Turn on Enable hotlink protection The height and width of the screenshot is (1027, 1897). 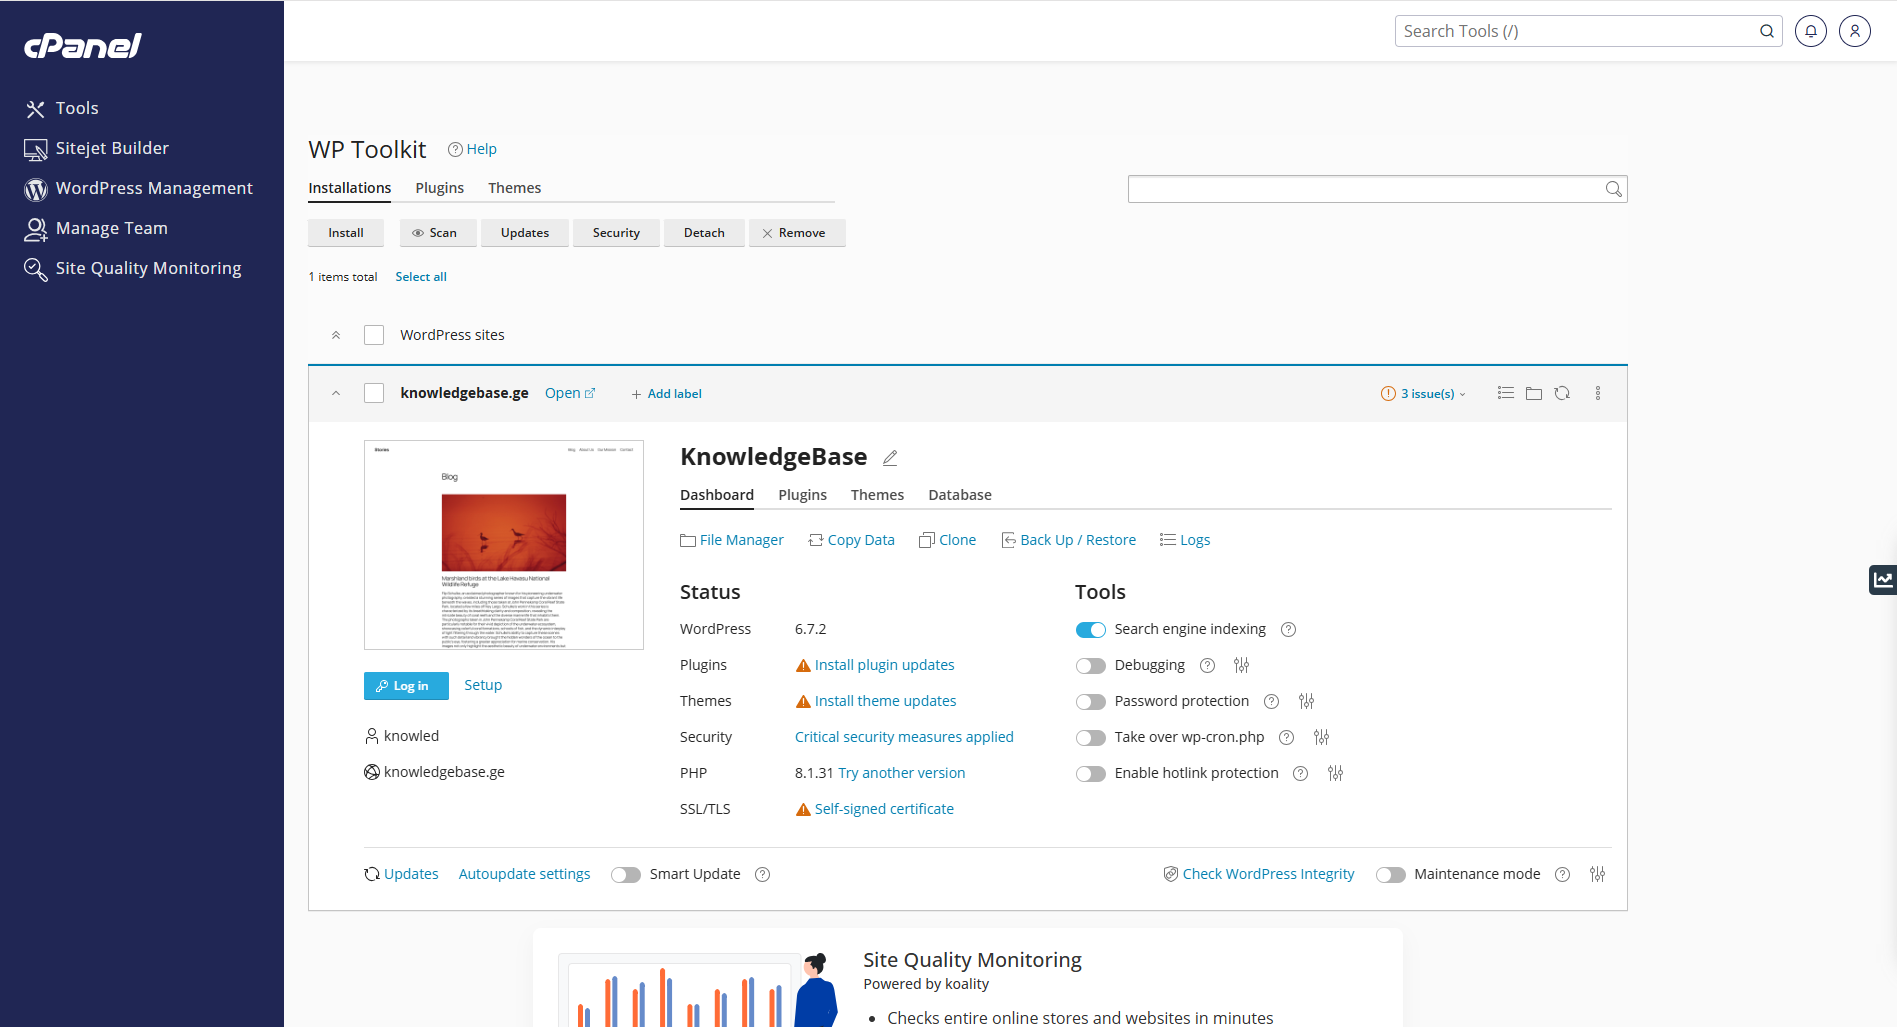tap(1090, 773)
